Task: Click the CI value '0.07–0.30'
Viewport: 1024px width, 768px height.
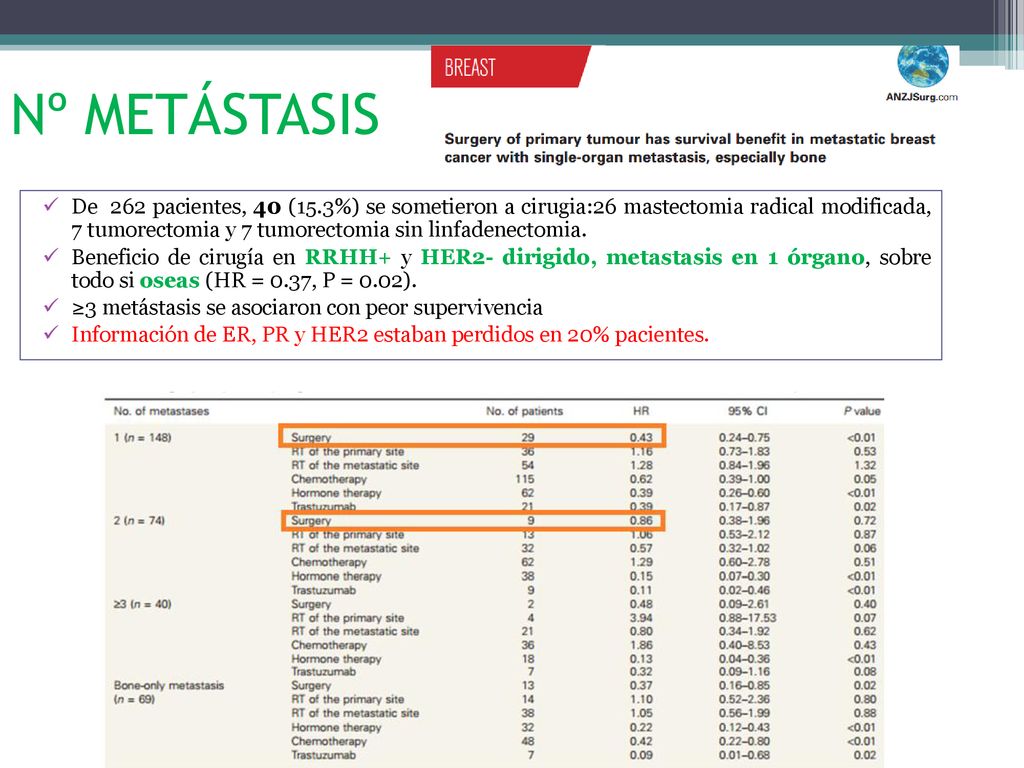Action: [x=744, y=576]
